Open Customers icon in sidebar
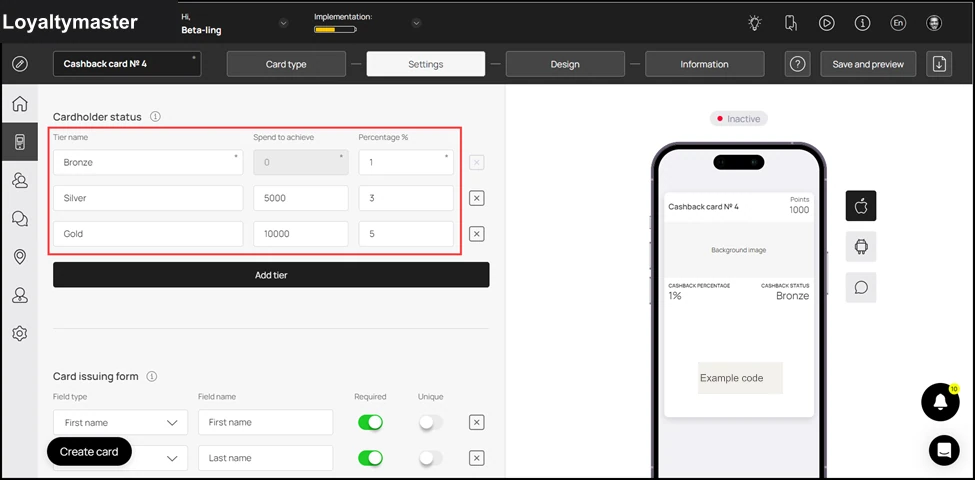Image resolution: width=975 pixels, height=480 pixels. click(x=20, y=180)
